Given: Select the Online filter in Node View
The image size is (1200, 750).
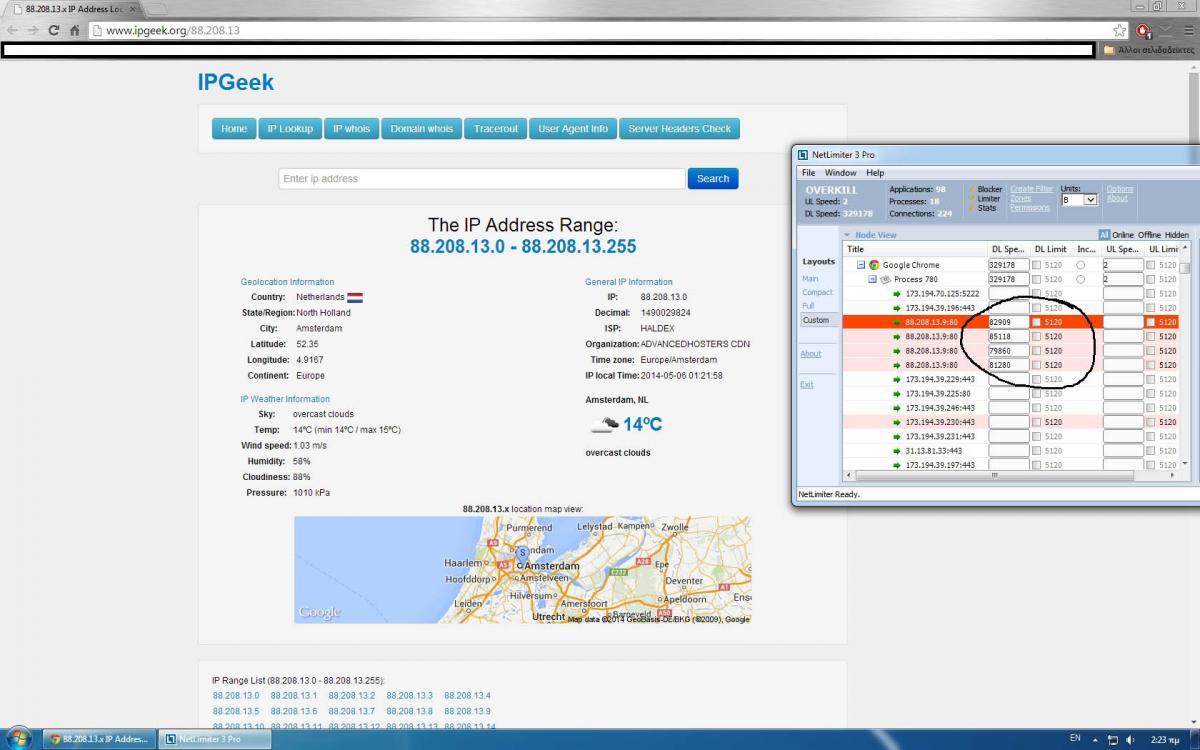Looking at the screenshot, I should tap(1123, 235).
